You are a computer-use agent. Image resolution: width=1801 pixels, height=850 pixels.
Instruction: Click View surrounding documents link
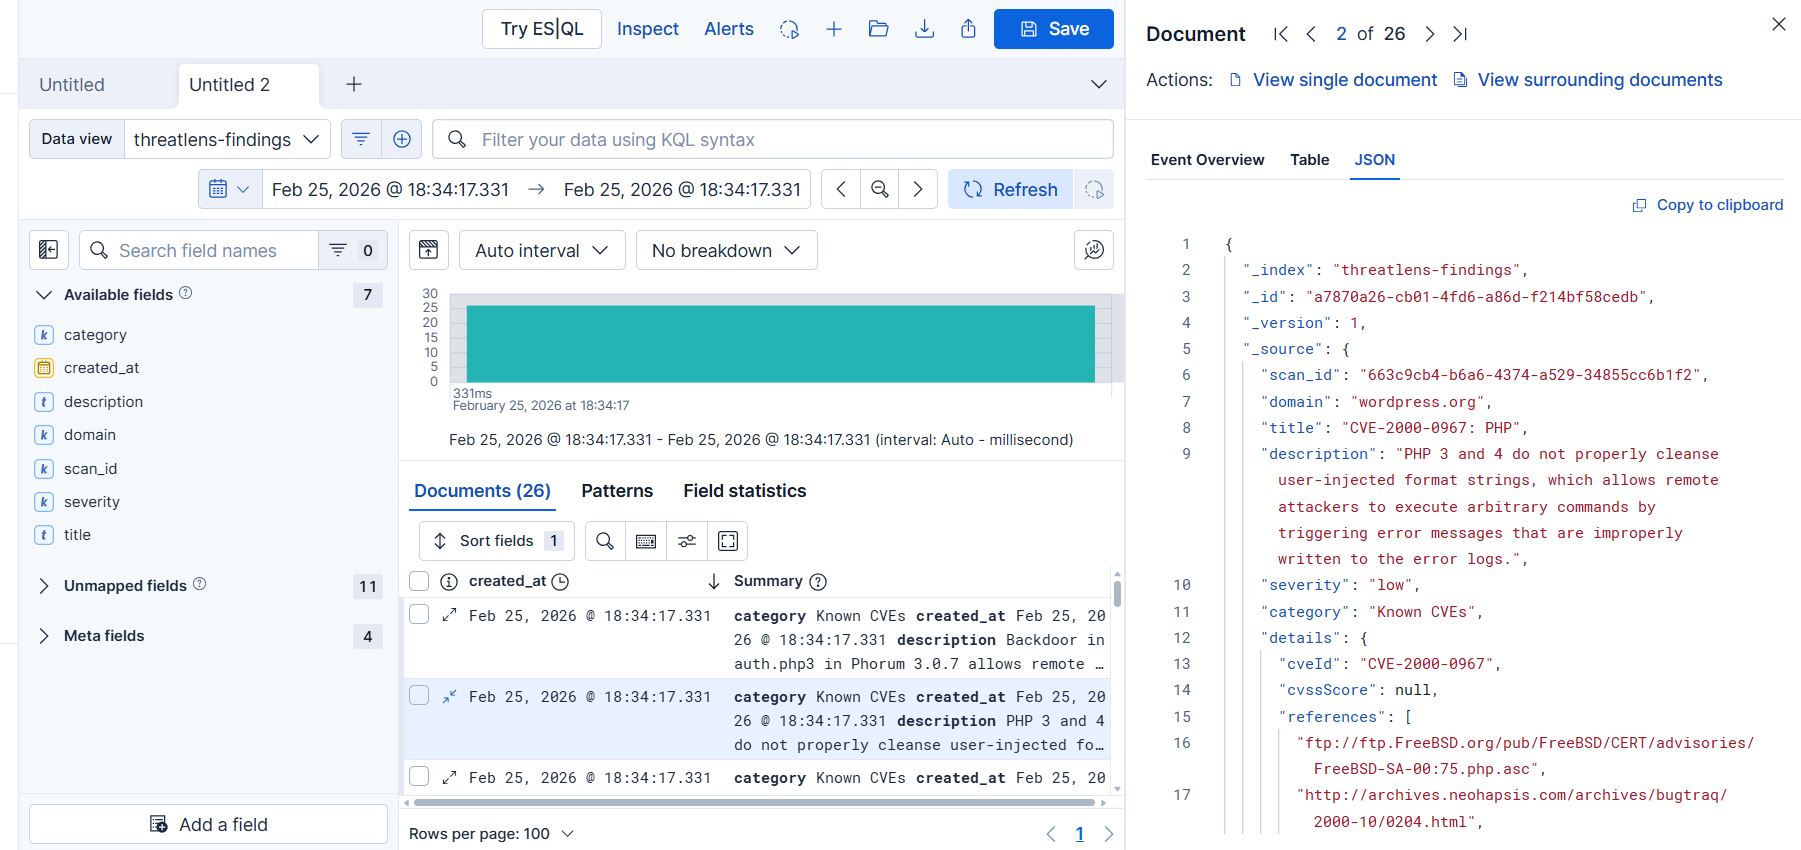(1588, 80)
